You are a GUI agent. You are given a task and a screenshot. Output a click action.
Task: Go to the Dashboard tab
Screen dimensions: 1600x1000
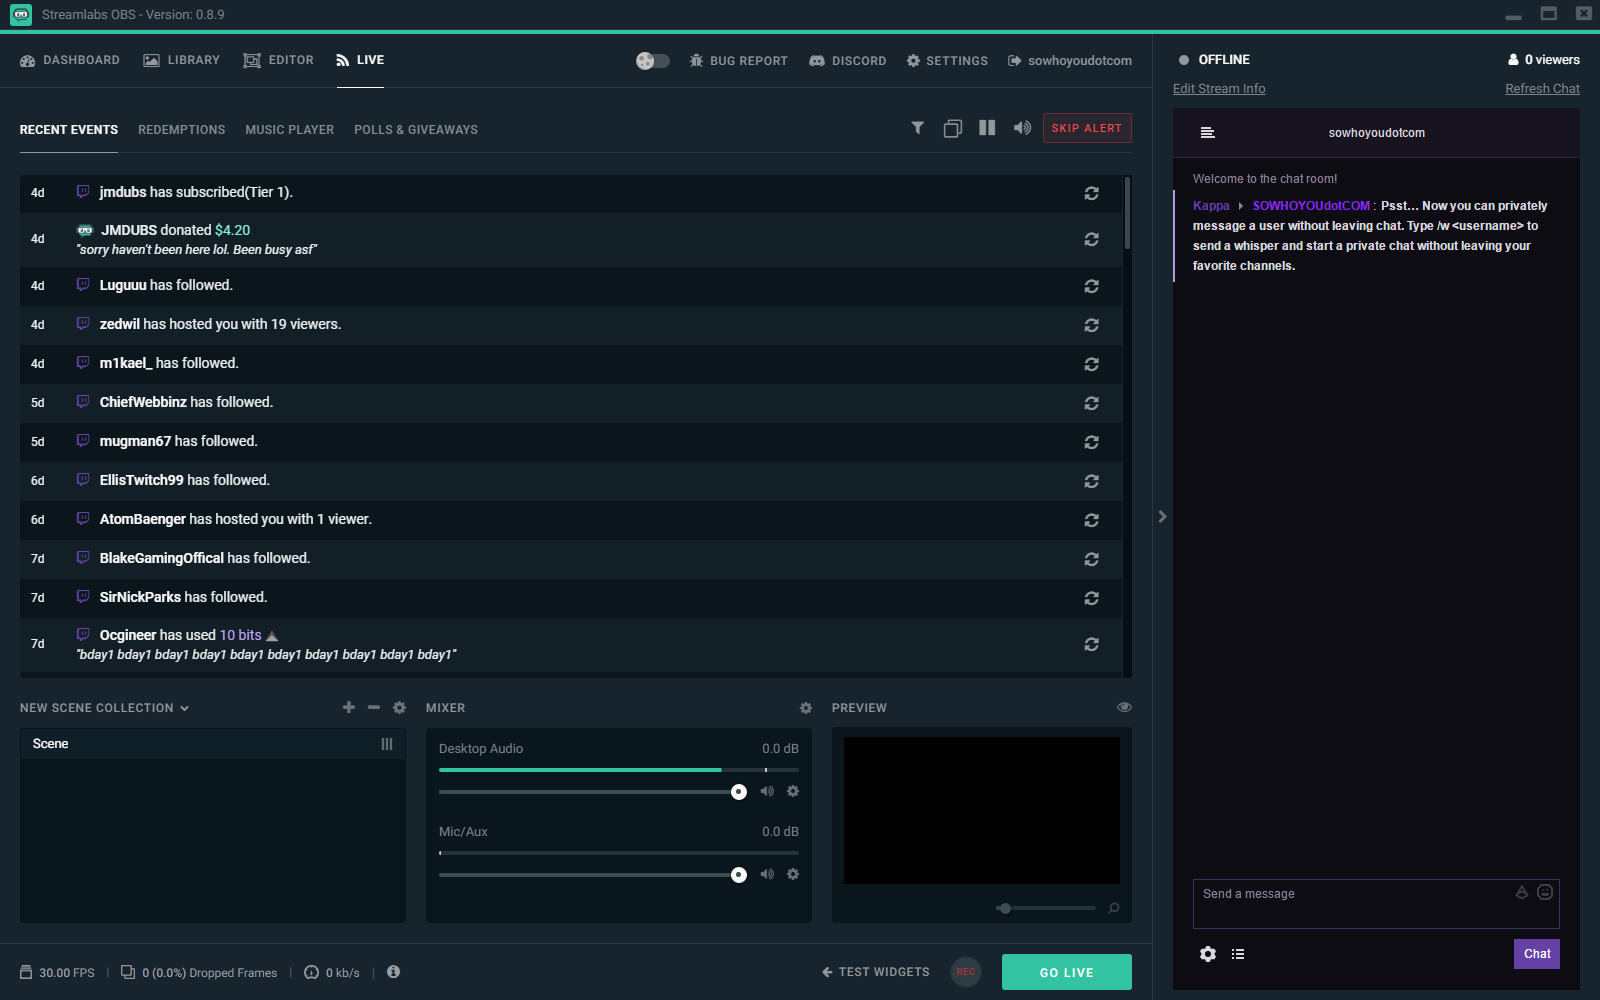tap(70, 60)
